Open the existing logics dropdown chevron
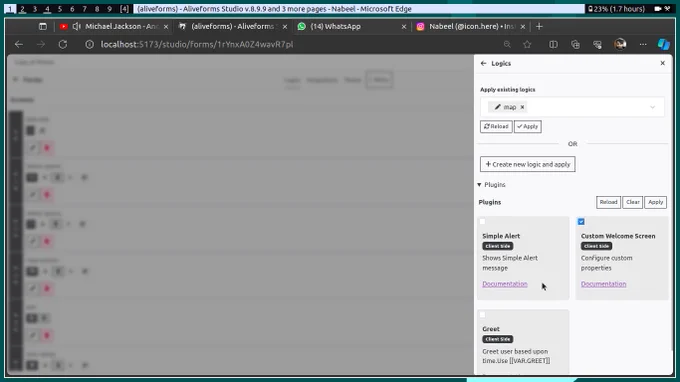 pyautogui.click(x=652, y=107)
